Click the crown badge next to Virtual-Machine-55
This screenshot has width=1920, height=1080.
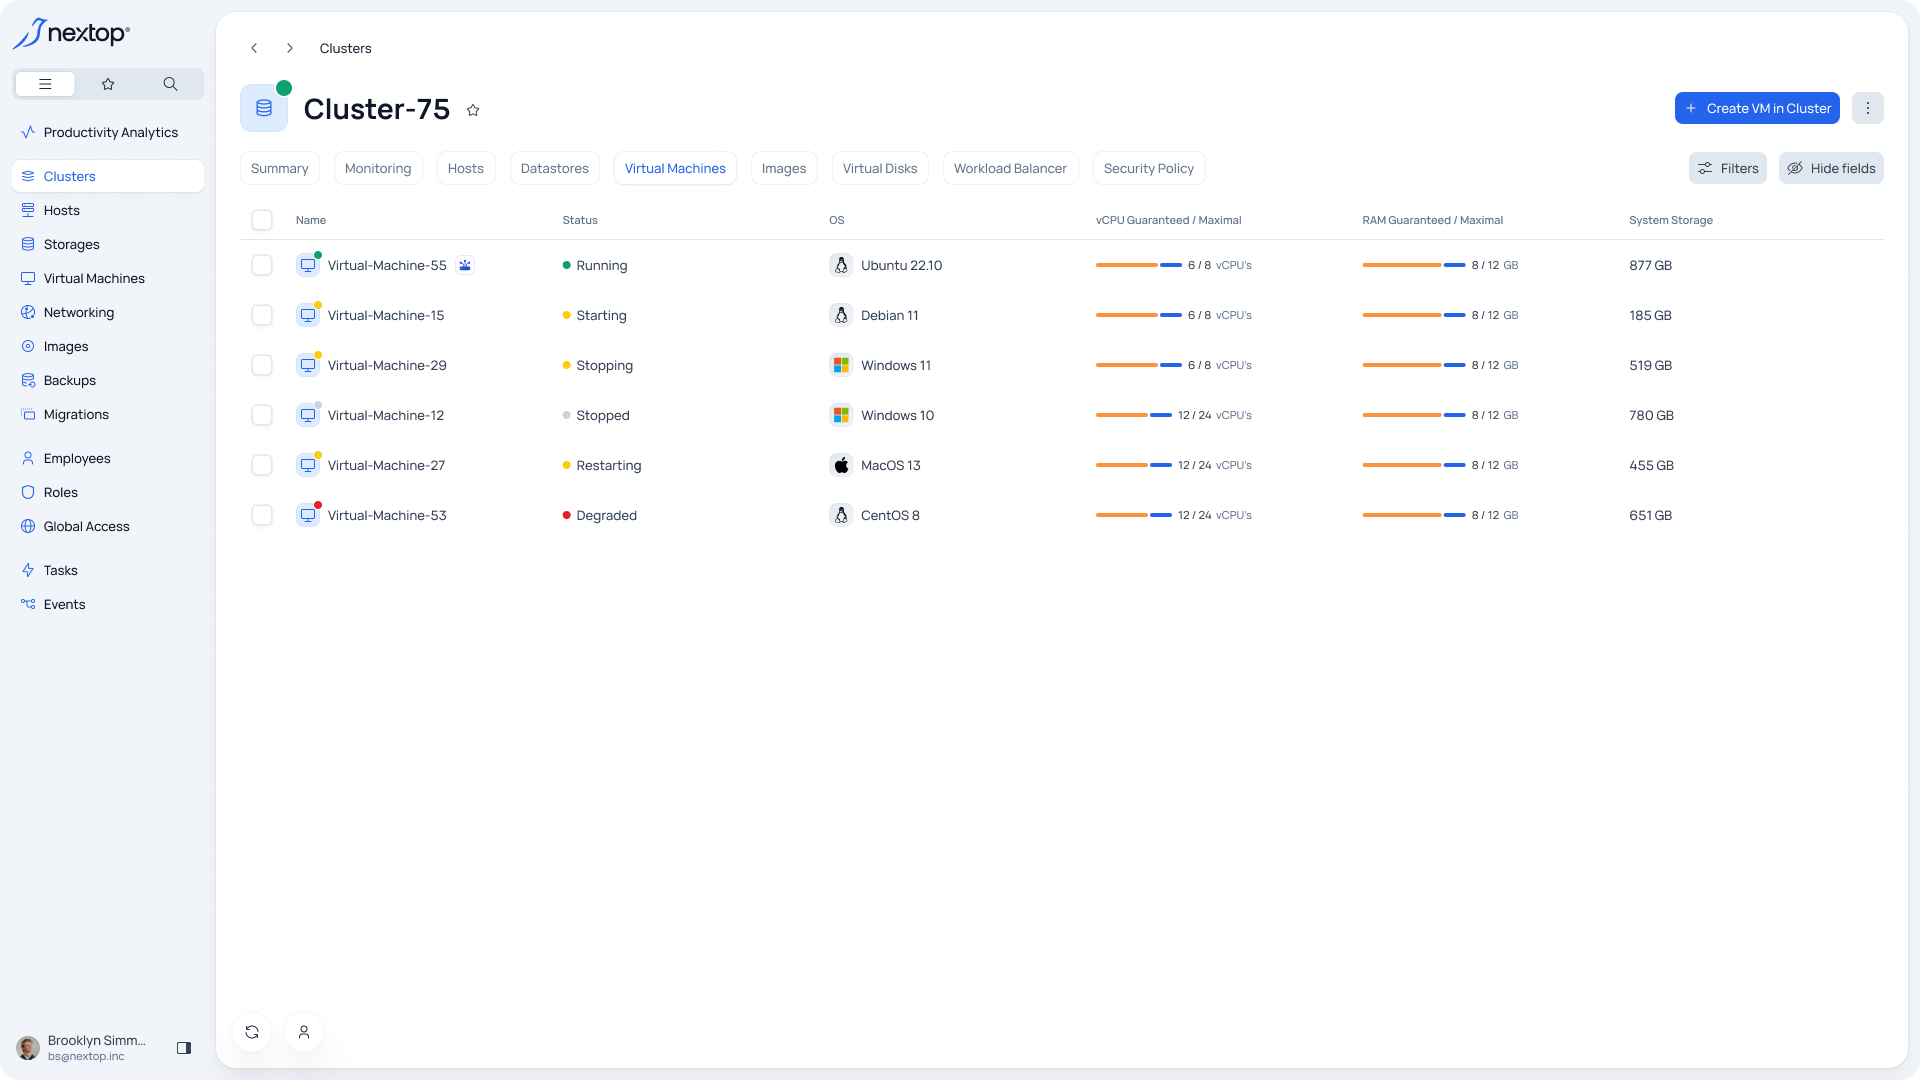(x=465, y=265)
